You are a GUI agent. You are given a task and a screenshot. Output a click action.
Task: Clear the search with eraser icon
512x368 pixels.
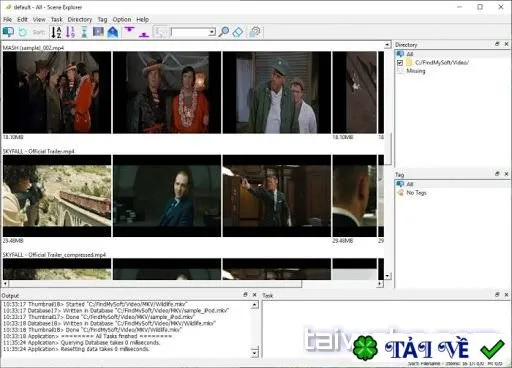237,32
